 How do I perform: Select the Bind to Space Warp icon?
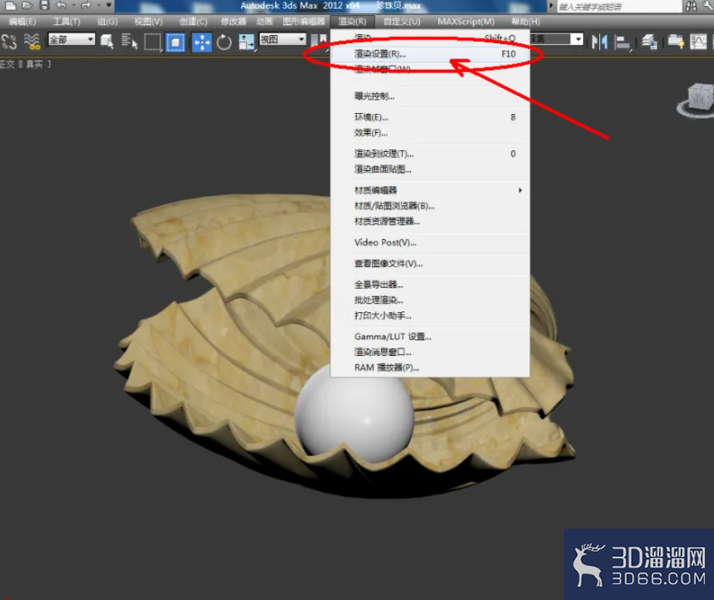[x=32, y=42]
